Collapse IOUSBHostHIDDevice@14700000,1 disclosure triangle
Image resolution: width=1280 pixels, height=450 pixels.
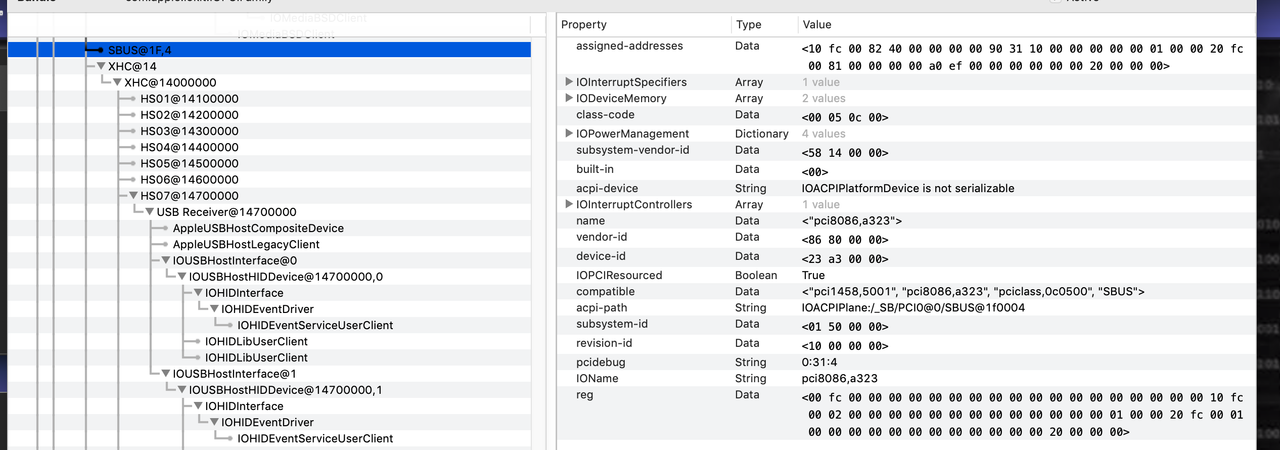pos(181,390)
